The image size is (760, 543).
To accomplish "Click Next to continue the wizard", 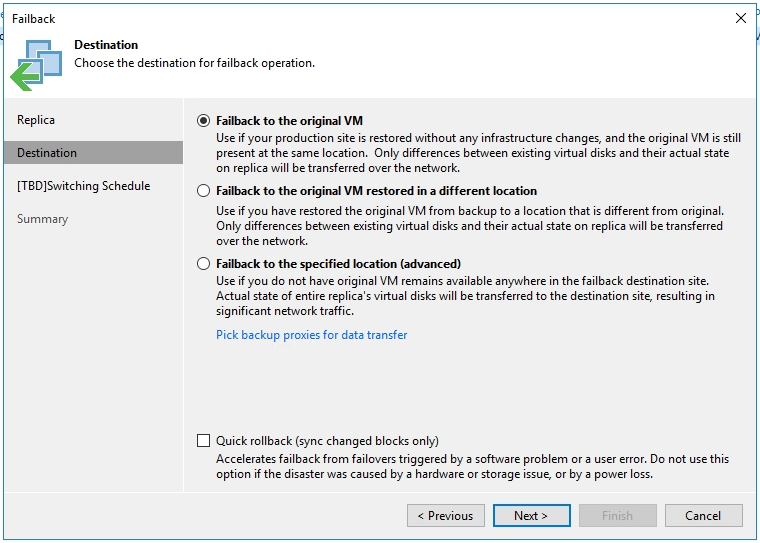I will (x=531, y=515).
